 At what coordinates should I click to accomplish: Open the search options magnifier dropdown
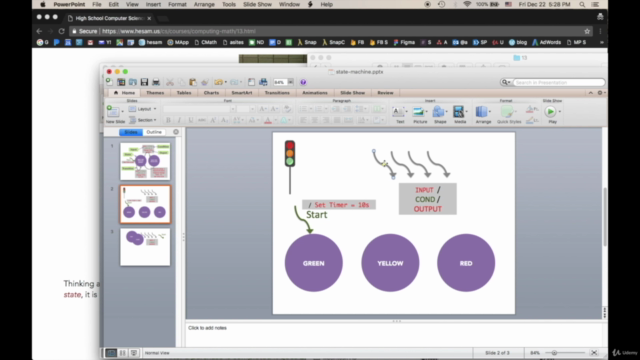[506, 82]
